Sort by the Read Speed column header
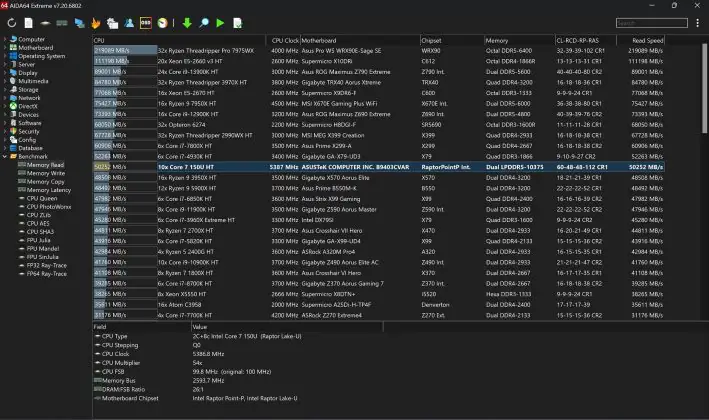Screen dimensions: 709x420 tap(640, 40)
